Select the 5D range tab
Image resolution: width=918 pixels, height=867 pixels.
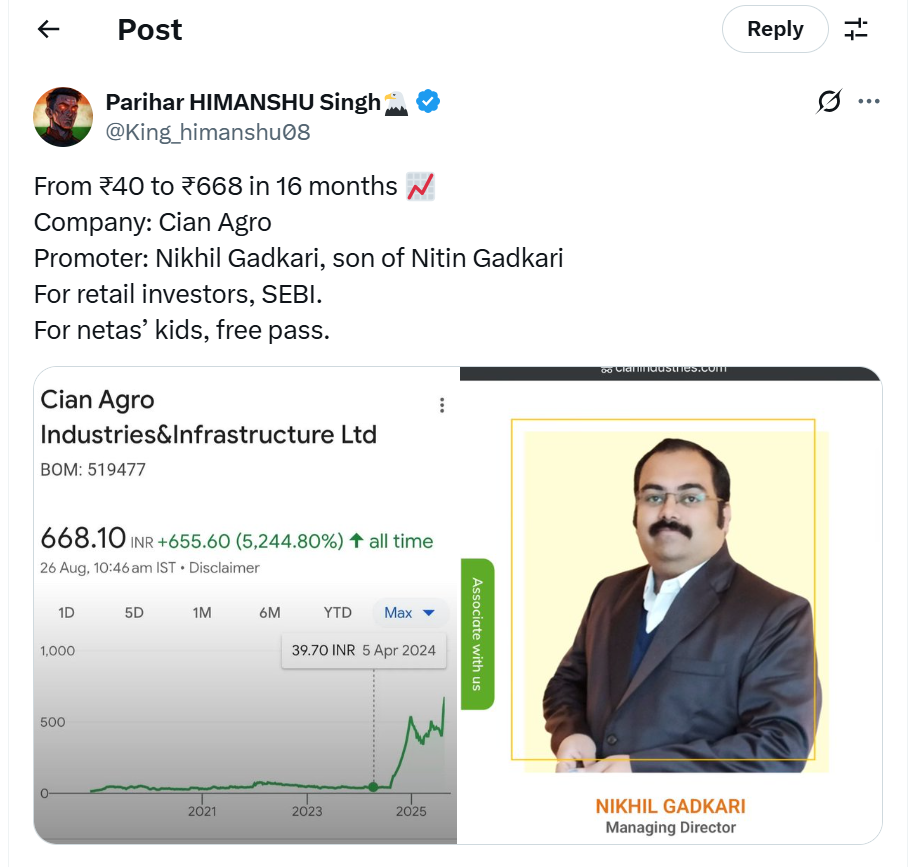[x=134, y=612]
